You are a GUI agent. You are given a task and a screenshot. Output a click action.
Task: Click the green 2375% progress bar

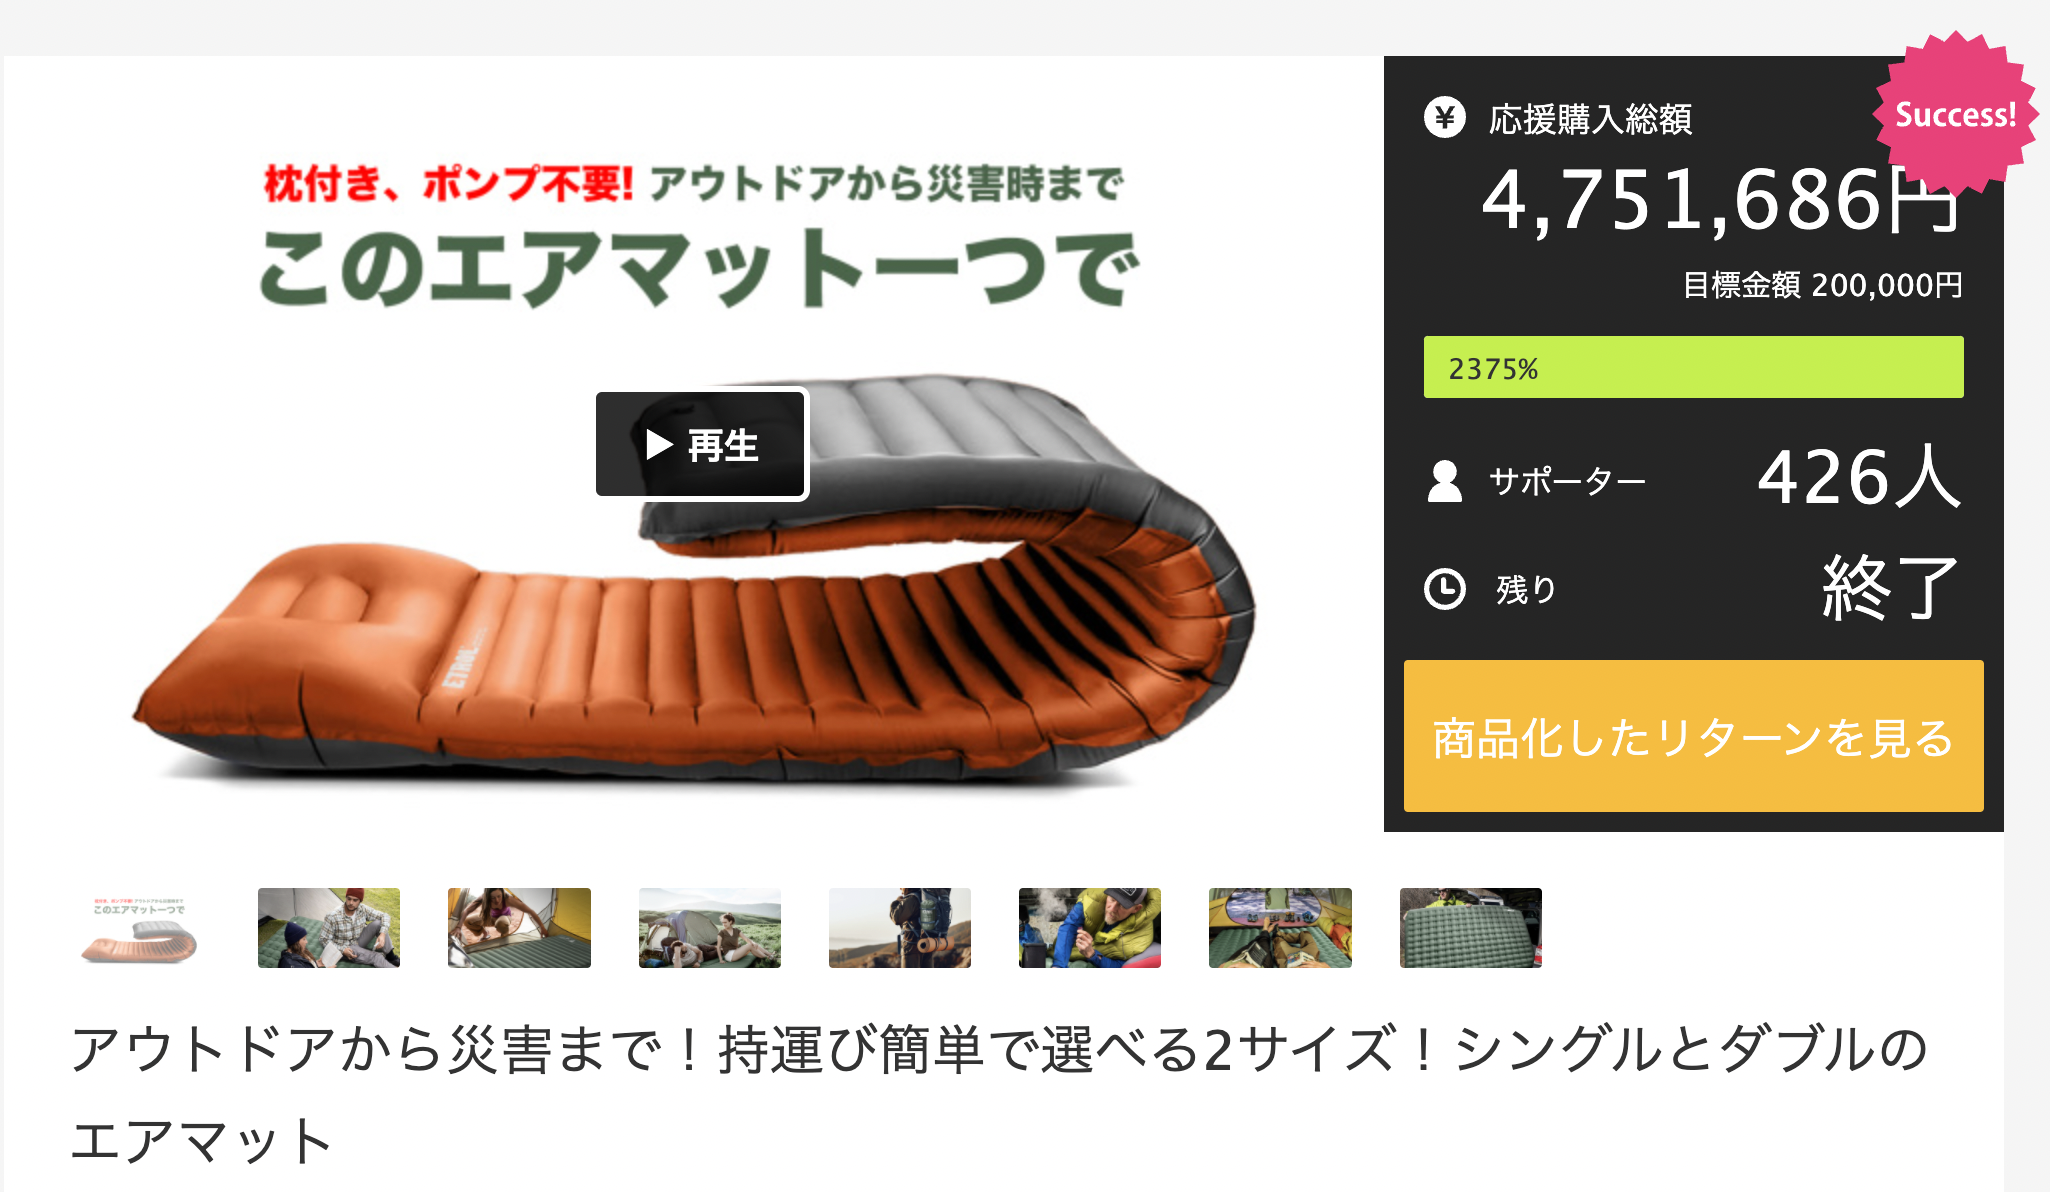pos(1693,367)
